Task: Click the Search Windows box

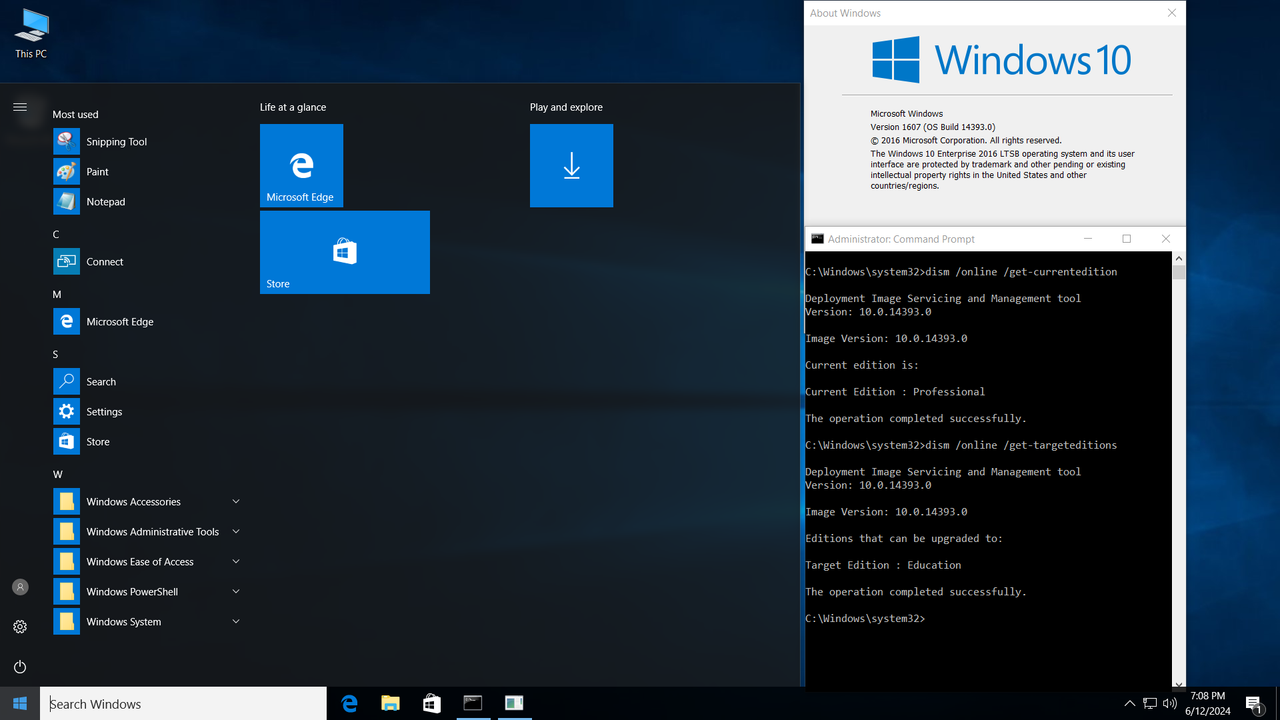Action: [183, 704]
